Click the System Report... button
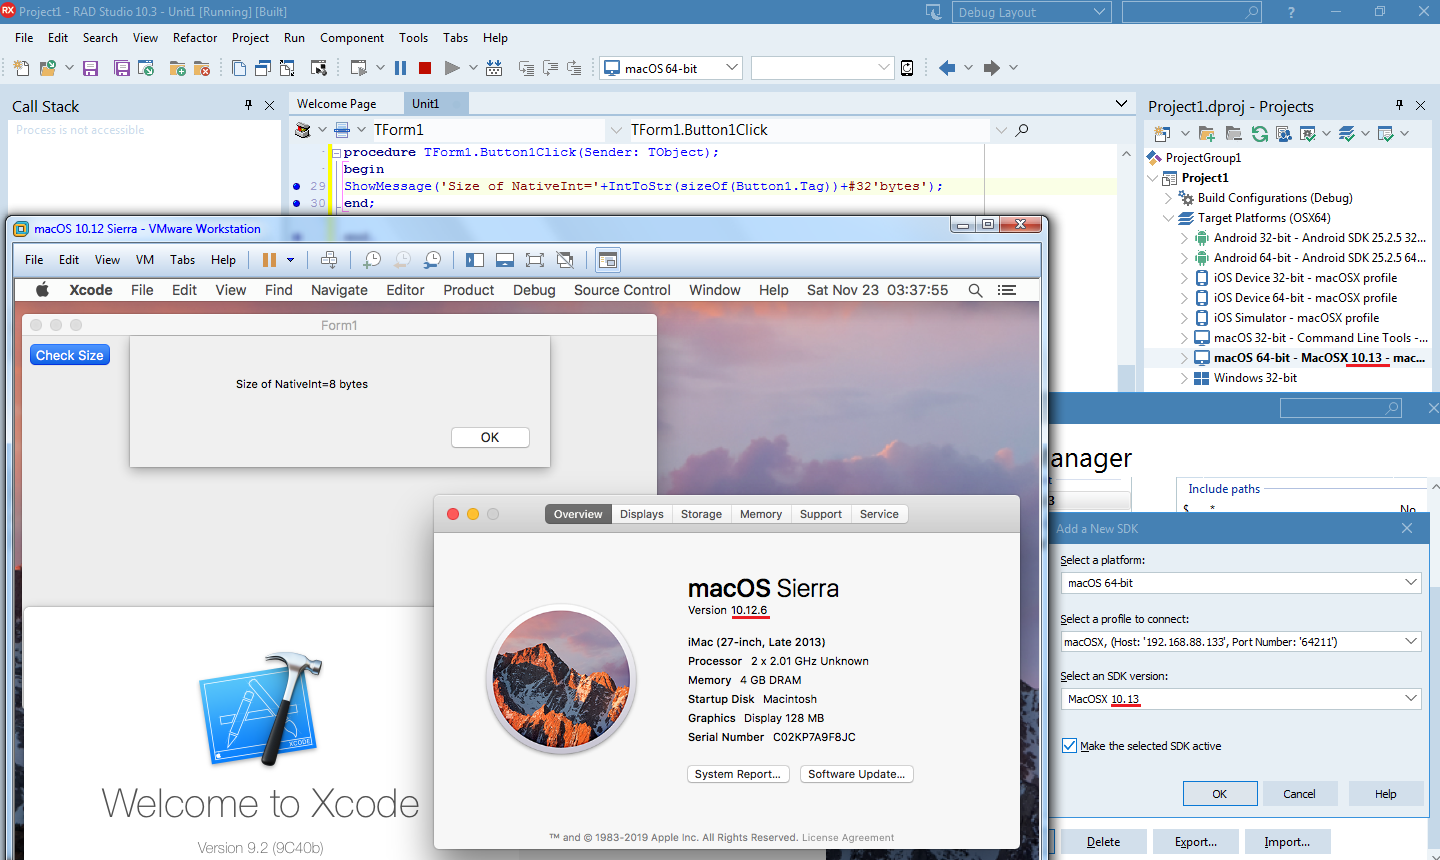The width and height of the screenshot is (1440, 860). [x=738, y=774]
